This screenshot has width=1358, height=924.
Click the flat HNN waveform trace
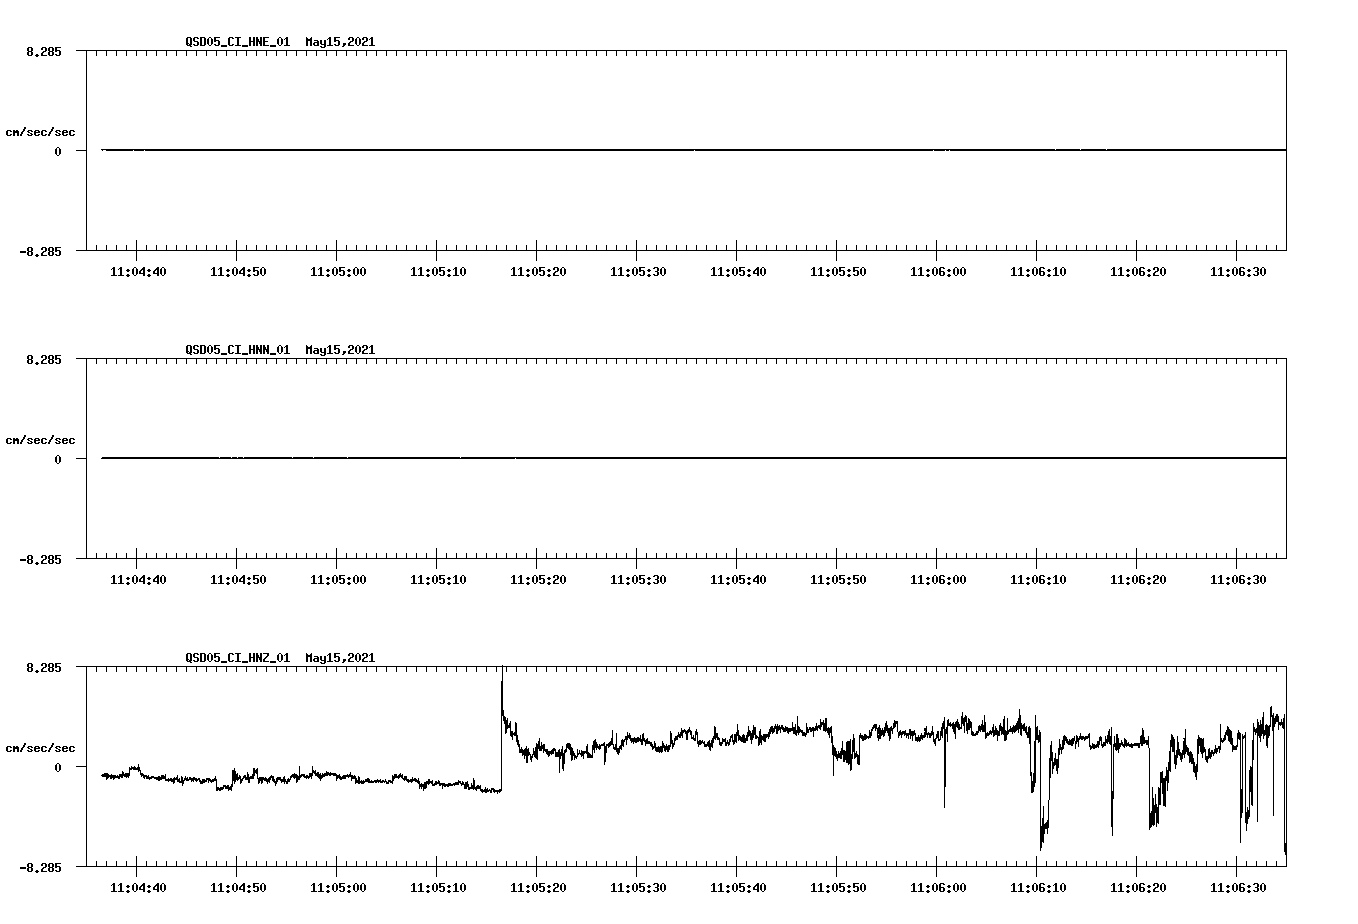(600, 457)
